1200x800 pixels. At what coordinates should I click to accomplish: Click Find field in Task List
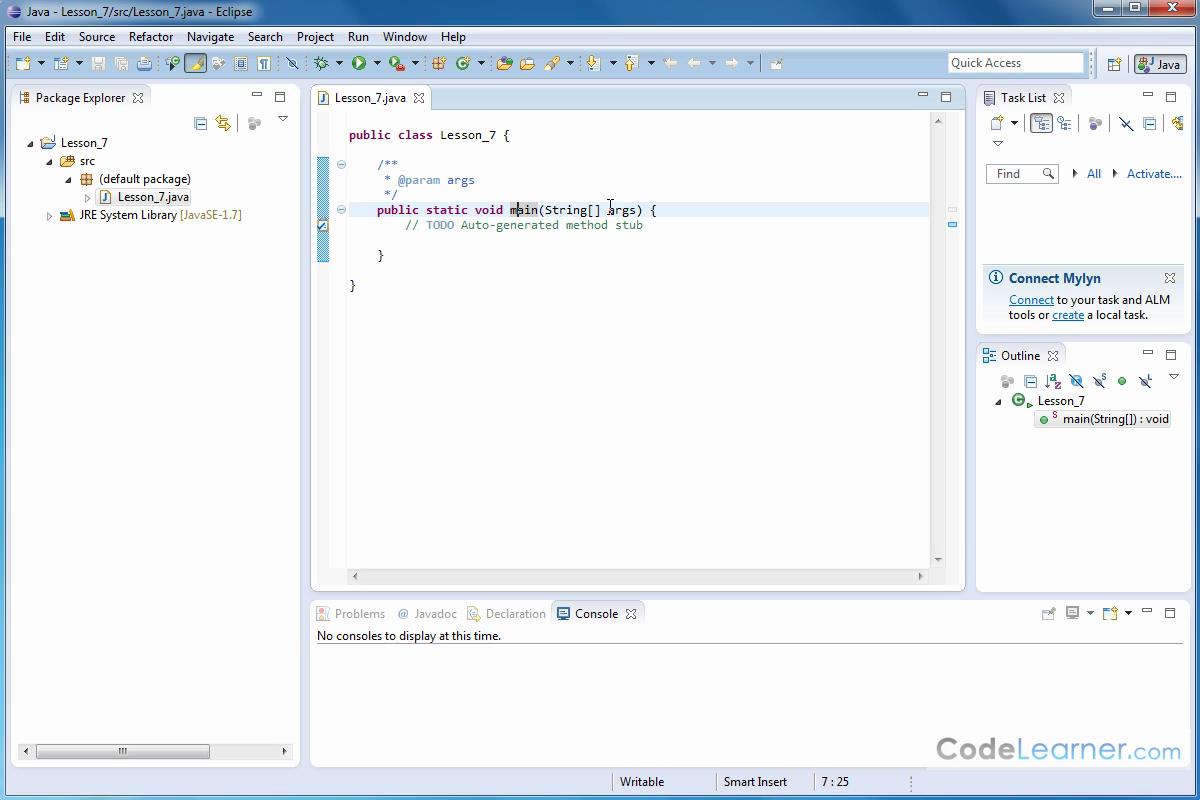1021,173
